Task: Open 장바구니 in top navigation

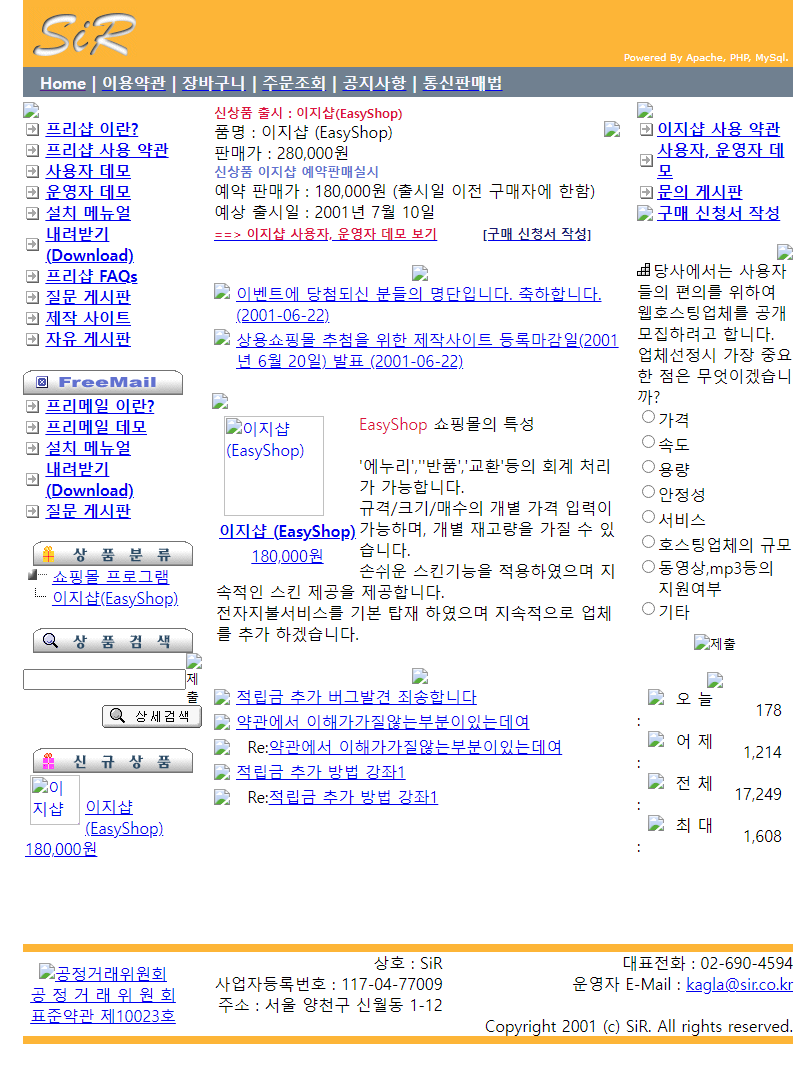Action: 213,83
